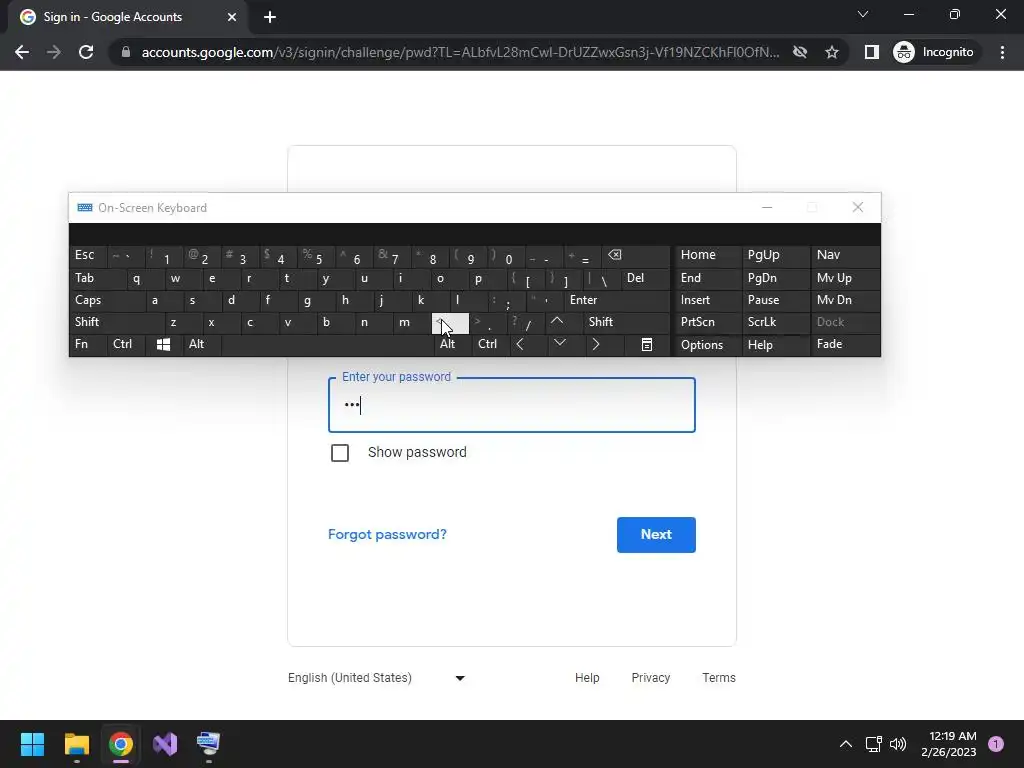Open the Incognito profile indicator
1024x768 pixels.
pyautogui.click(x=934, y=52)
